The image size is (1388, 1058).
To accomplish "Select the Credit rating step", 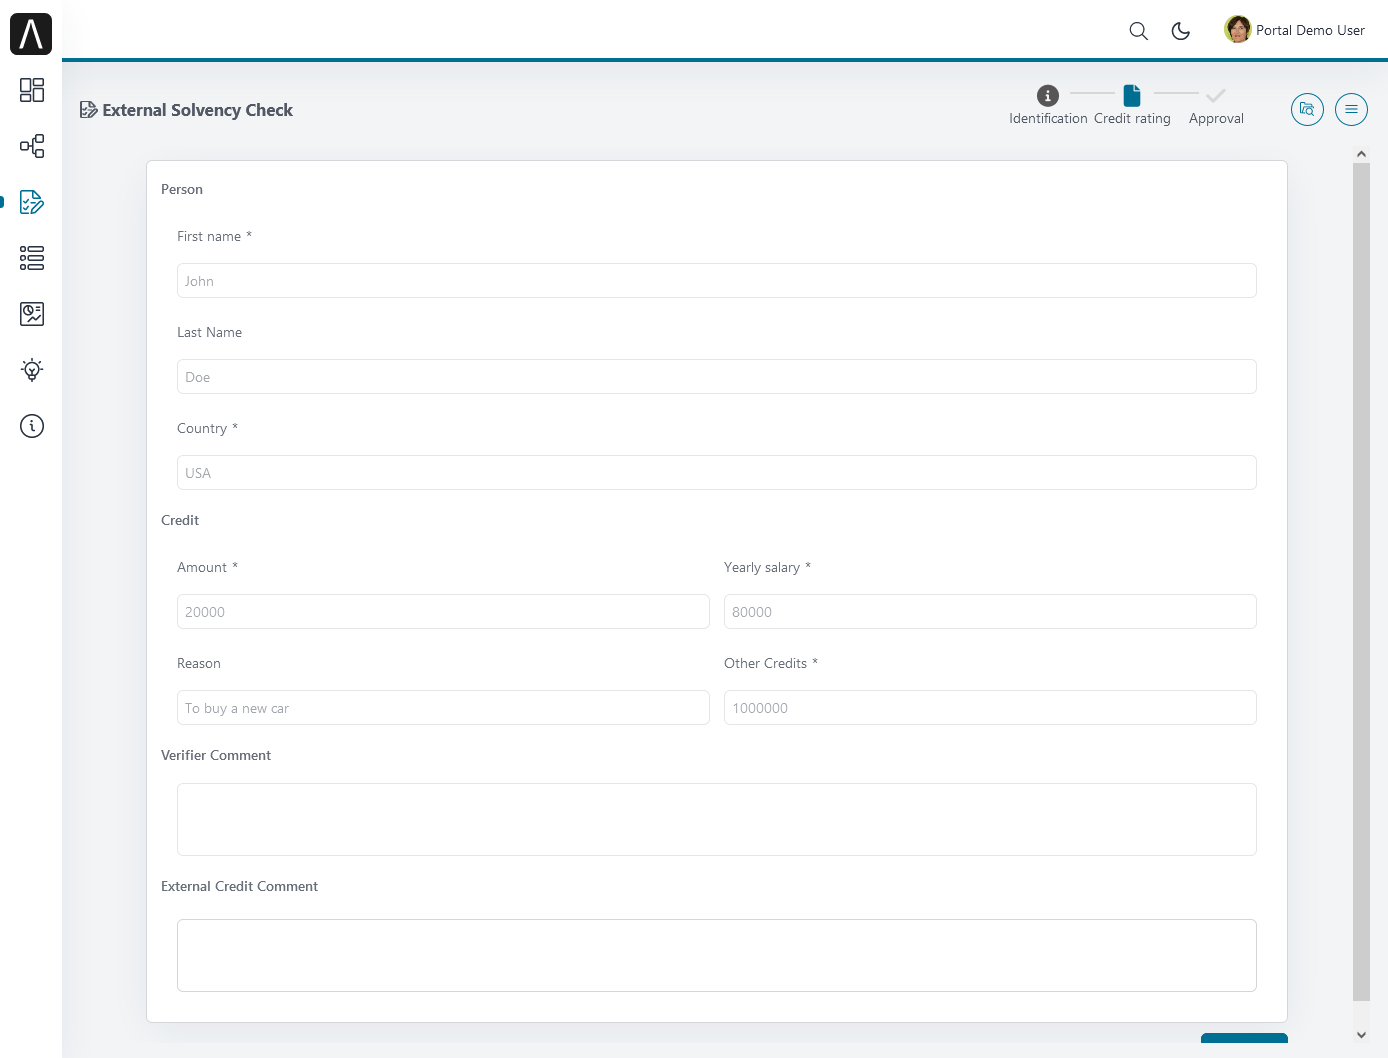I will pyautogui.click(x=1132, y=105).
